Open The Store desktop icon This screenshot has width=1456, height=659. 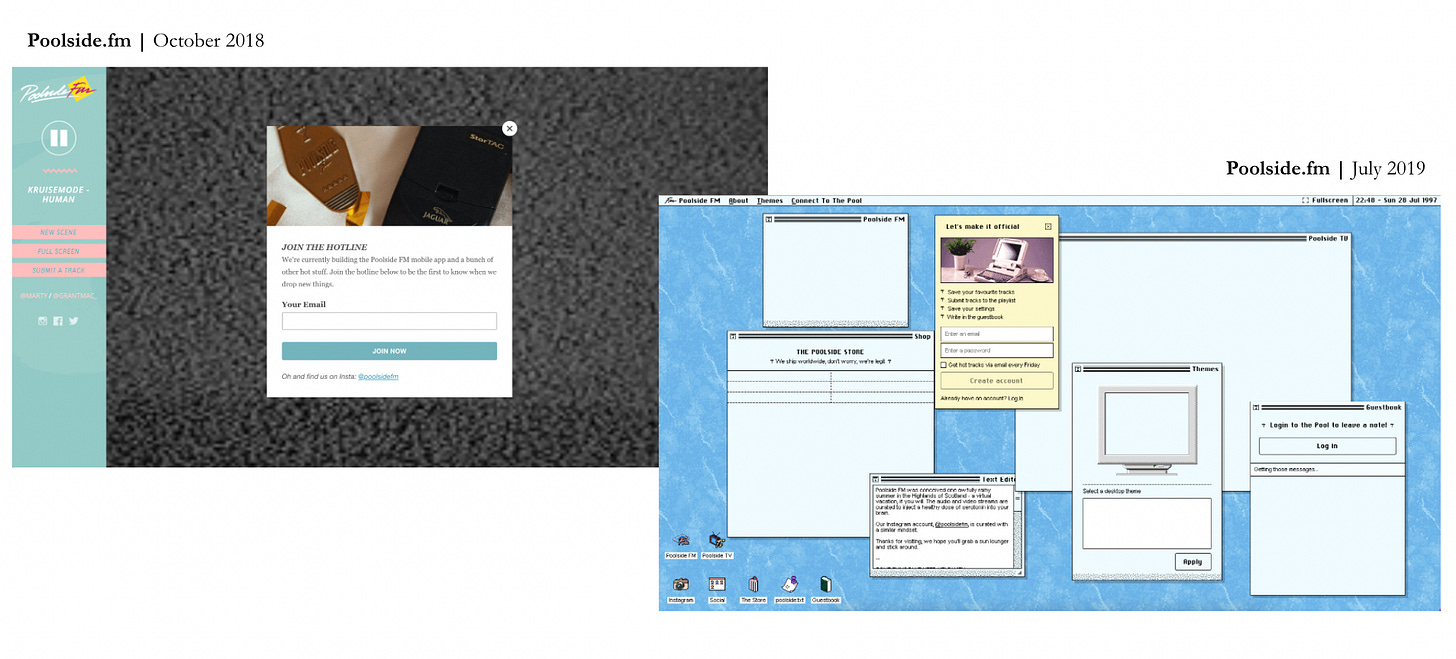tap(753, 590)
